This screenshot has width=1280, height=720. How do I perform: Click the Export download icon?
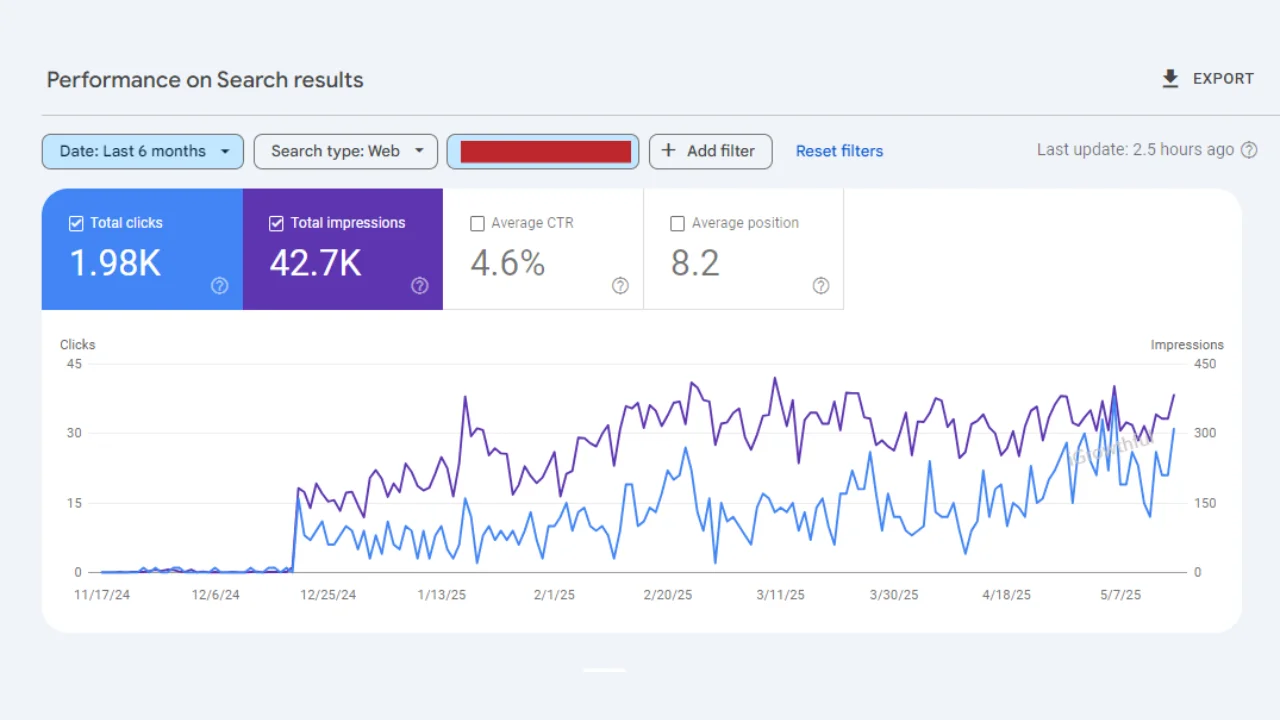click(x=1170, y=79)
